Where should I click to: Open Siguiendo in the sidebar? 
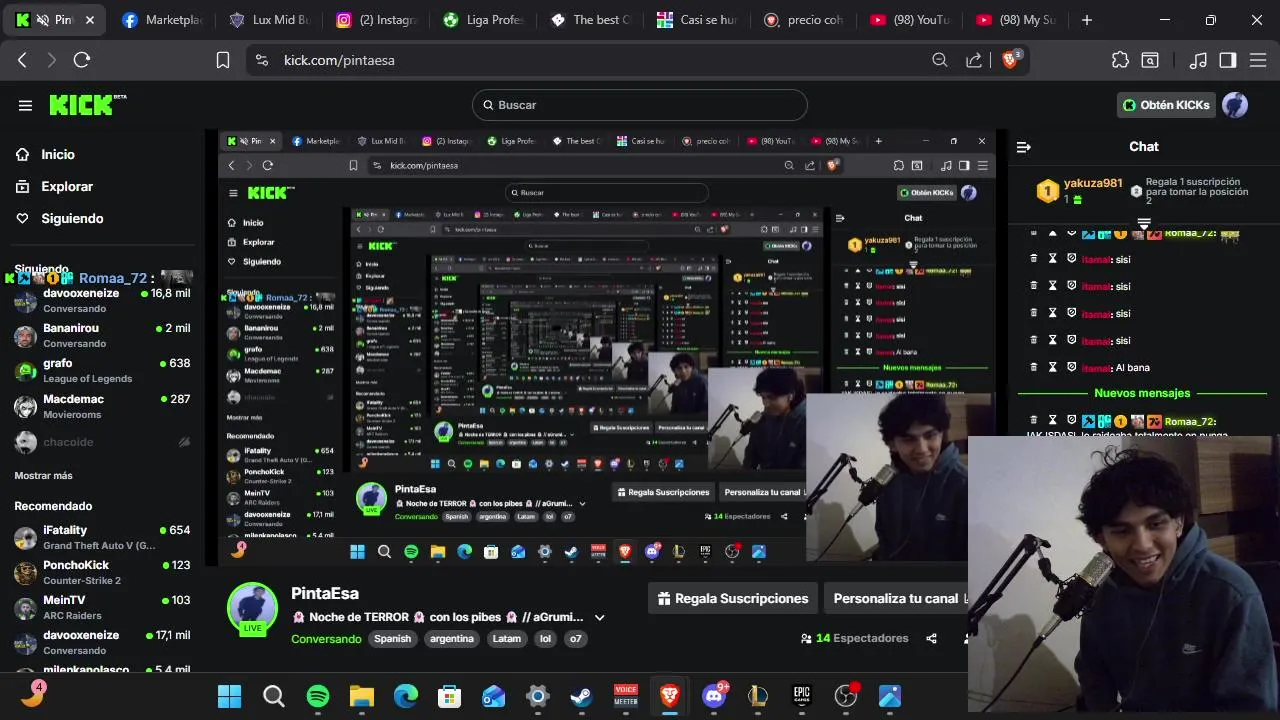point(72,218)
